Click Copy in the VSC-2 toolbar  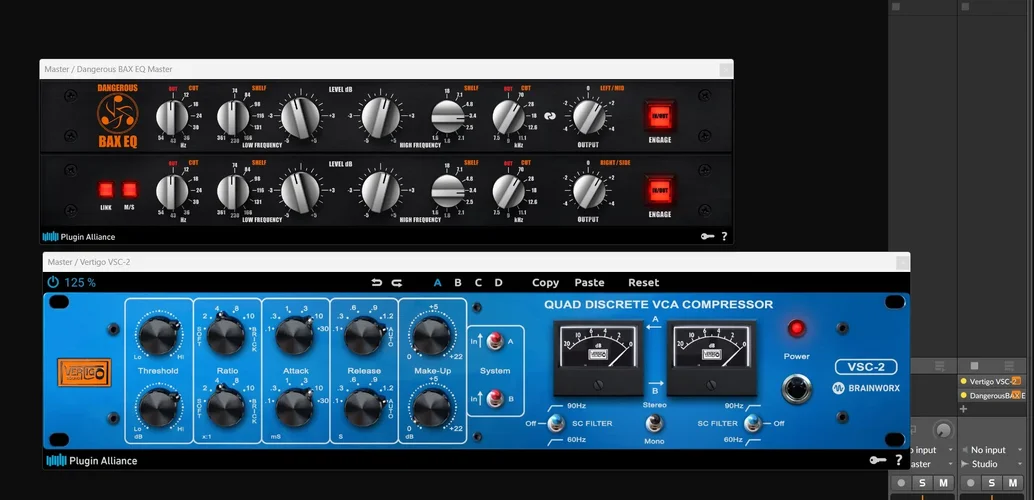click(x=545, y=282)
